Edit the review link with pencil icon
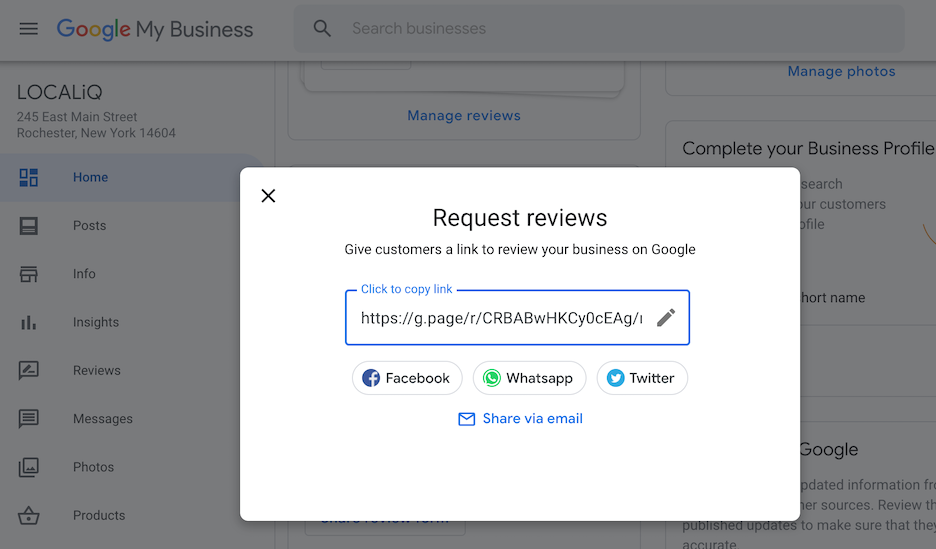 [666, 317]
